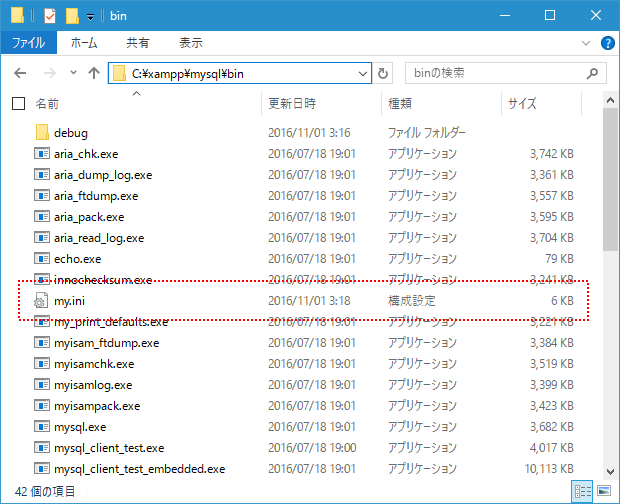Select the debug folder icon
The image size is (620, 504).
[42, 132]
